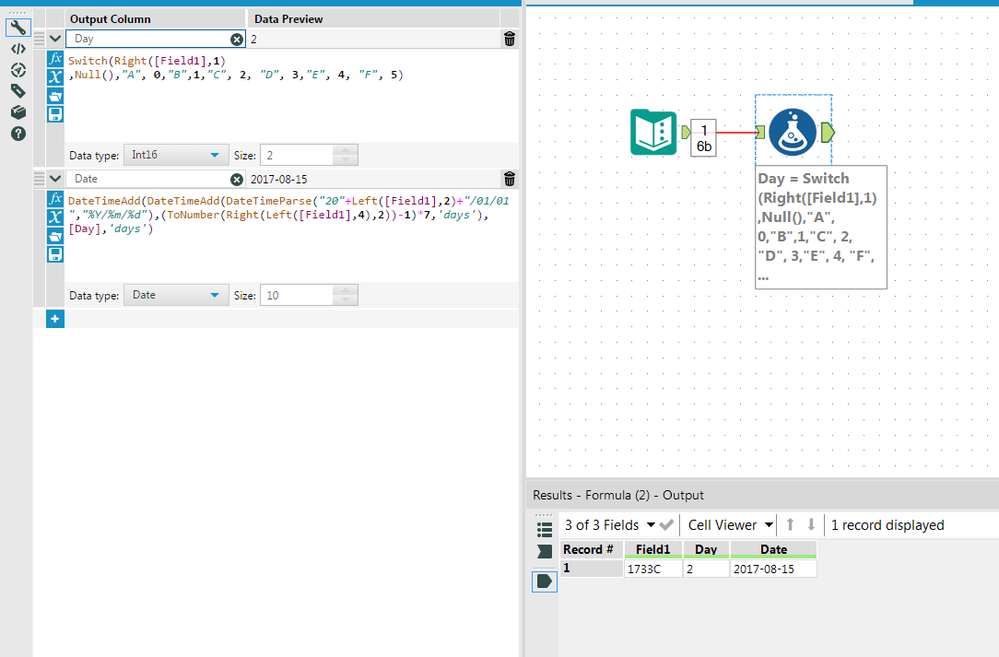Show the messages list icon in Results

click(x=544, y=529)
